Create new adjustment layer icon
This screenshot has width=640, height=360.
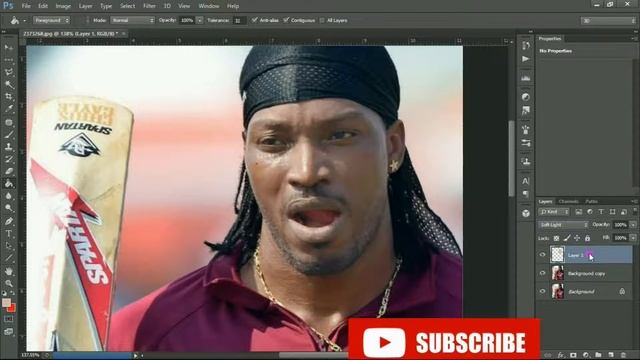click(x=586, y=355)
